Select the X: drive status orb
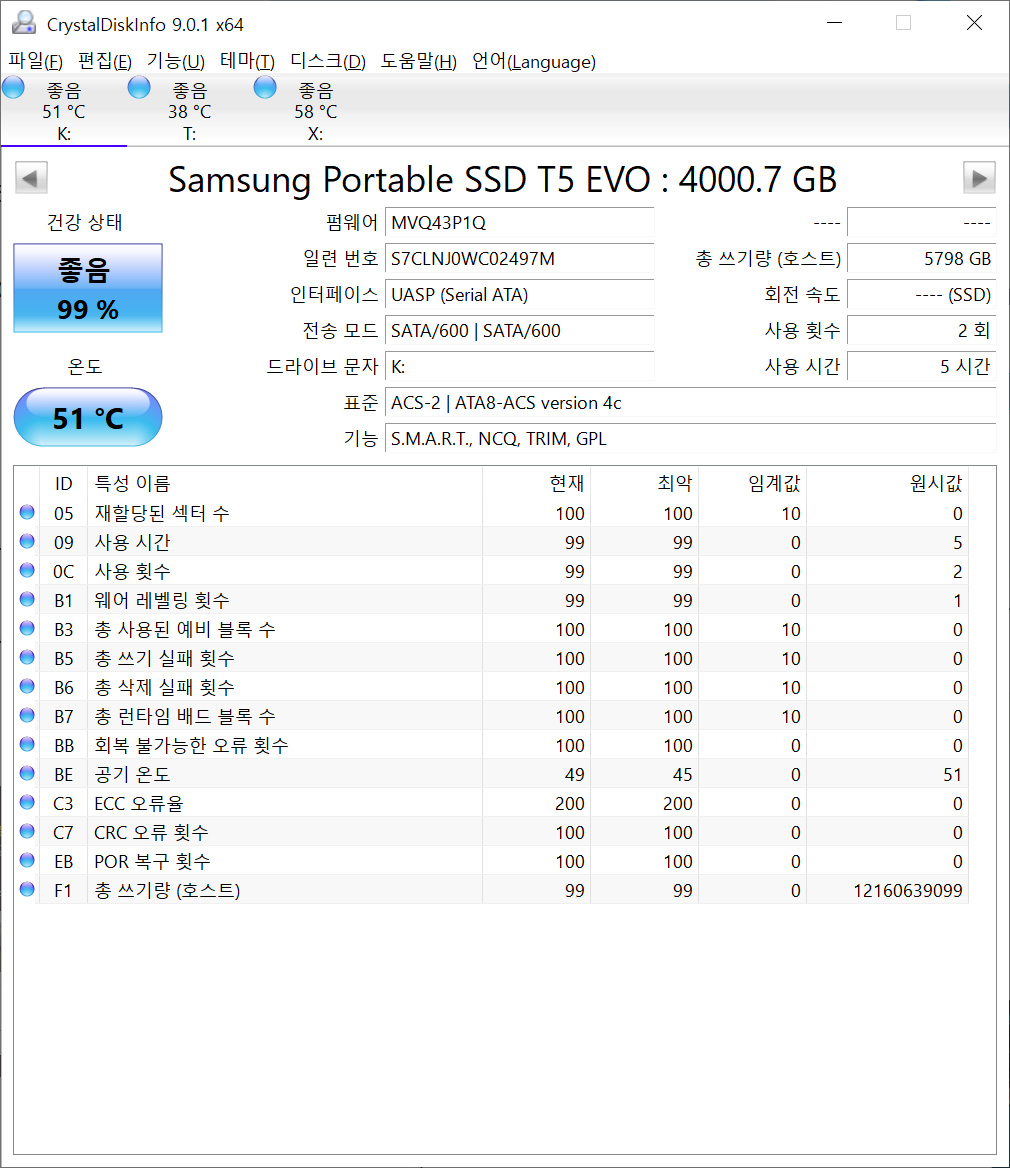 point(265,88)
